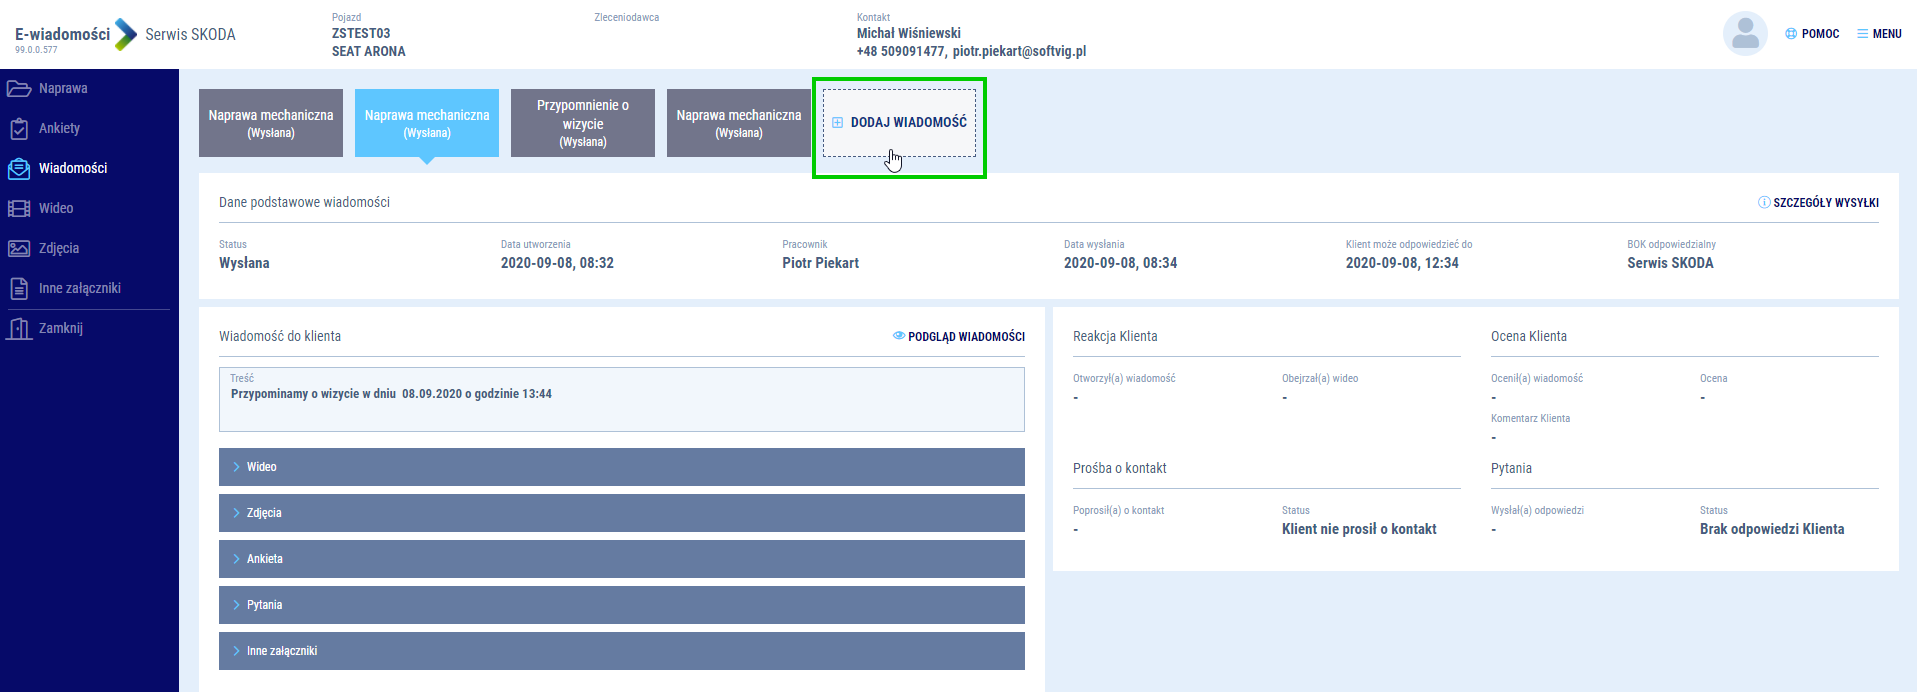Click the Zamknij door icon
Screen dimensions: 1917x692
19,329
